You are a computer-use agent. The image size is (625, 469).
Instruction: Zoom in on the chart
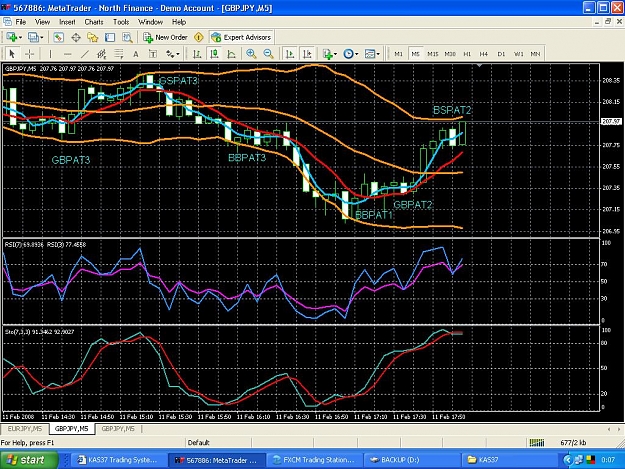click(251, 54)
